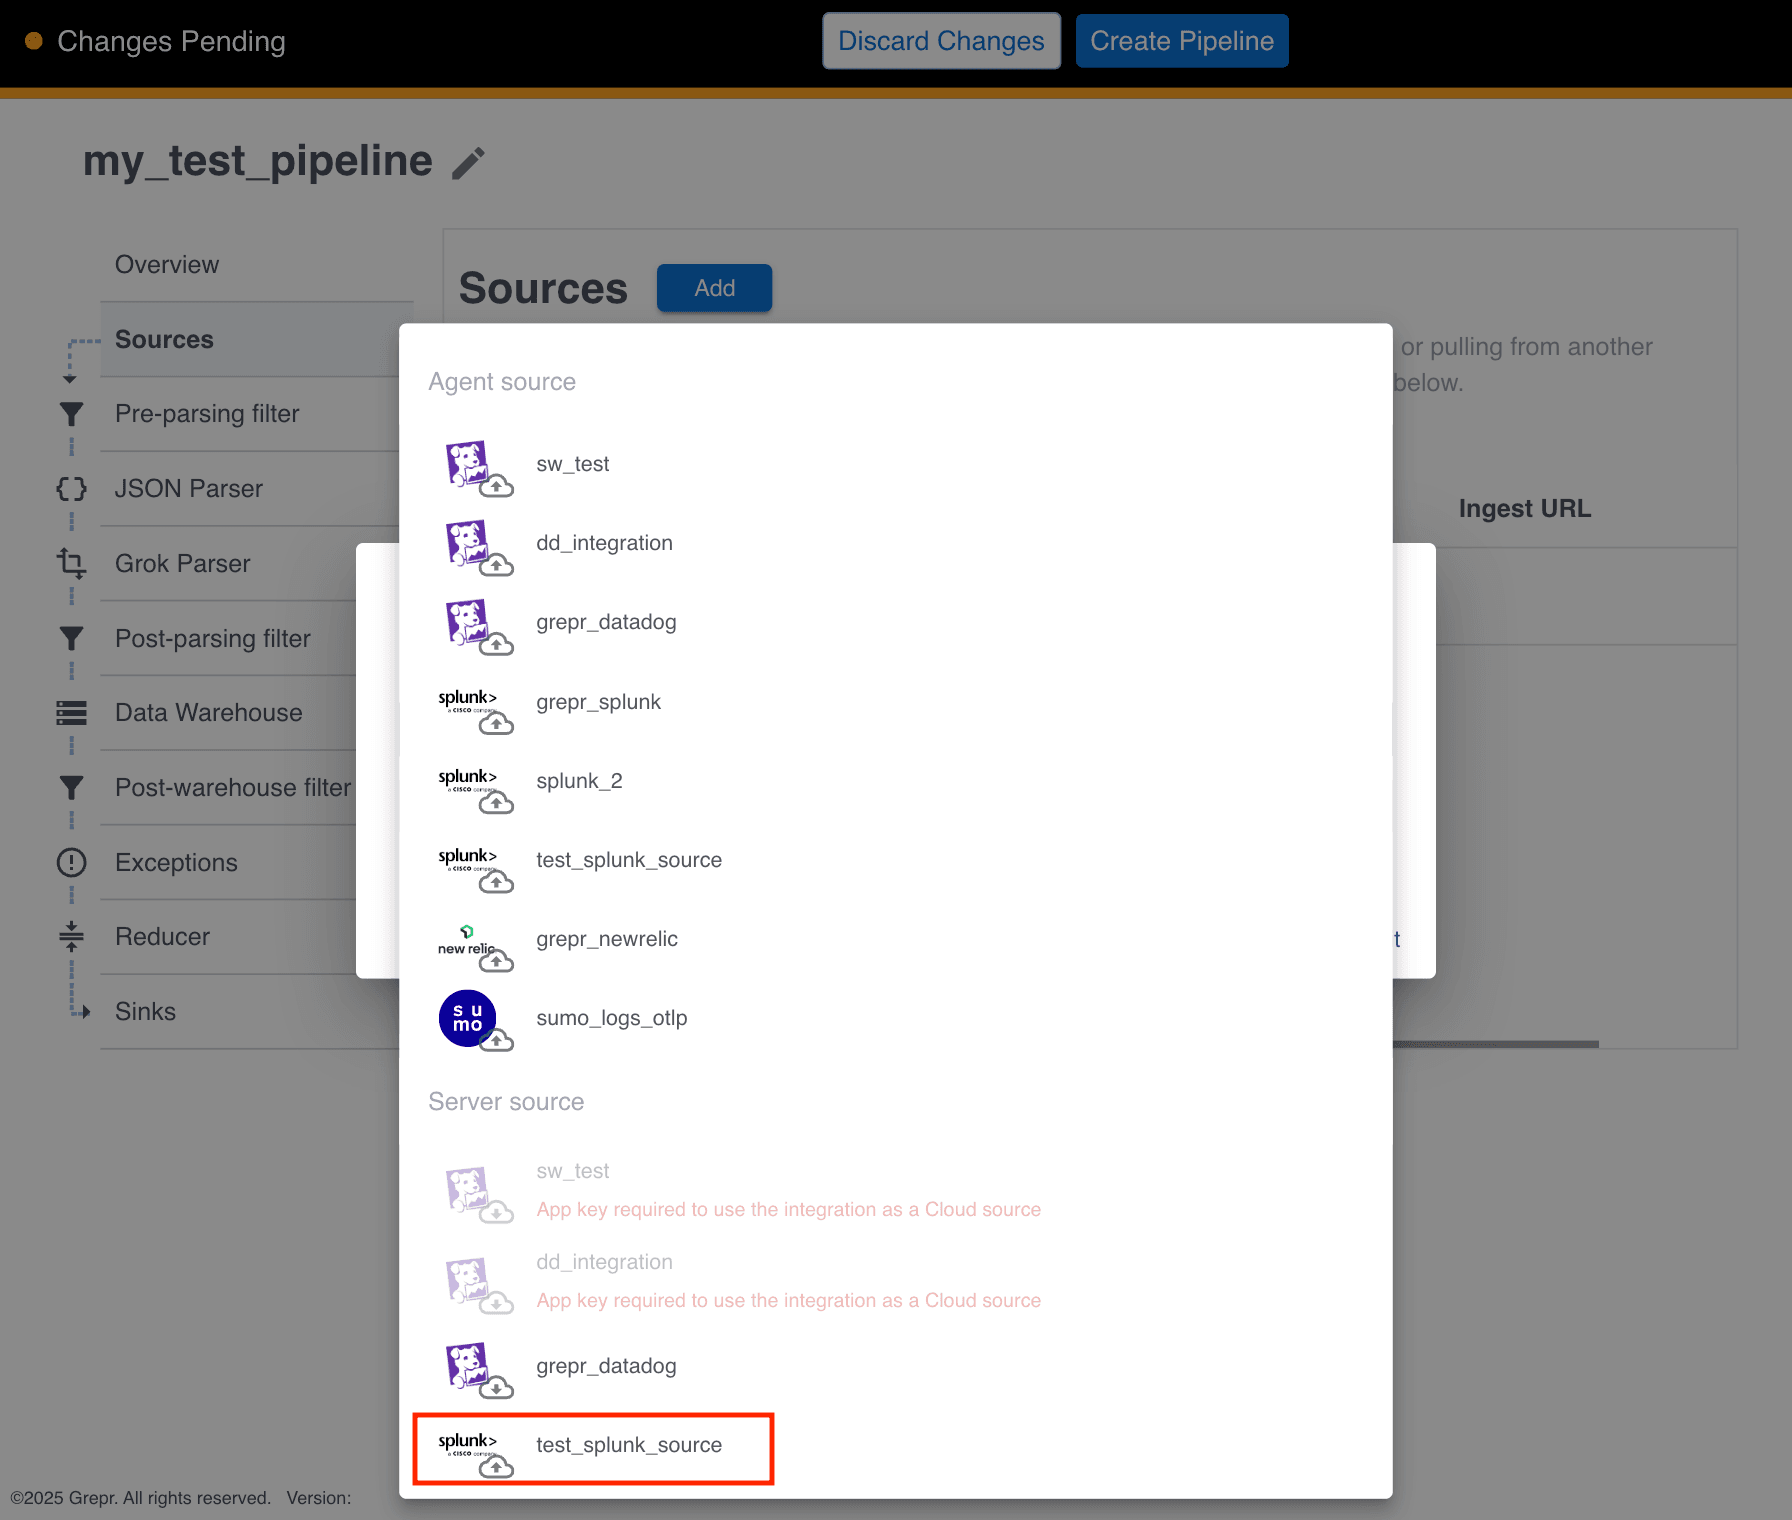Screen dimensions: 1792x1520
Task: Go to Post-parsing filter step
Action: (228, 638)
